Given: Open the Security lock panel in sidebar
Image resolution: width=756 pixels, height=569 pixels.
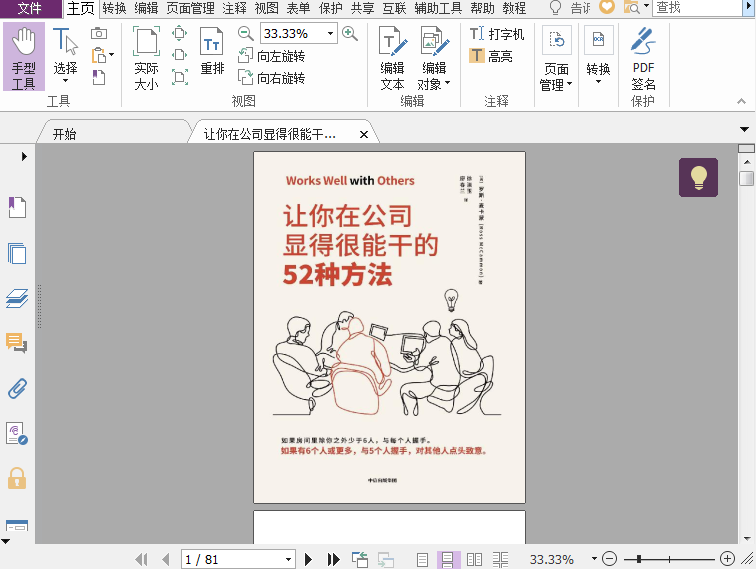Looking at the screenshot, I should (17, 478).
